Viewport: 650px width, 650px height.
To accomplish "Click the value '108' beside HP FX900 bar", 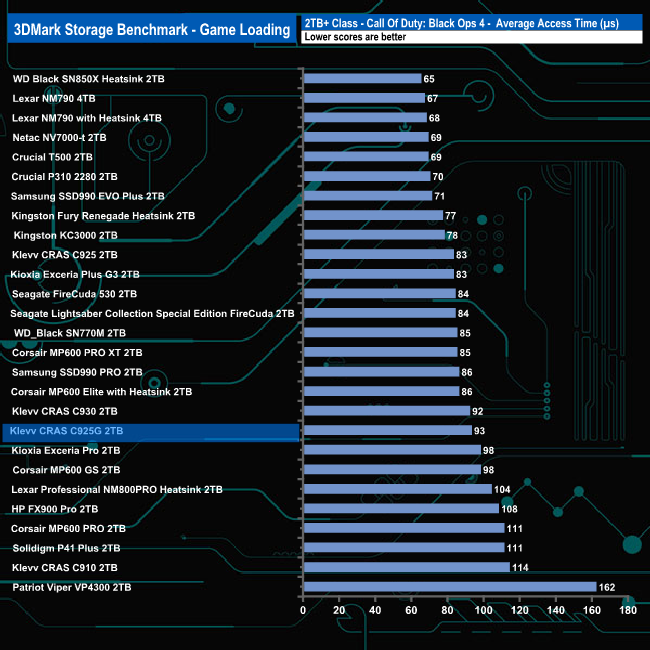I will 509,509.
